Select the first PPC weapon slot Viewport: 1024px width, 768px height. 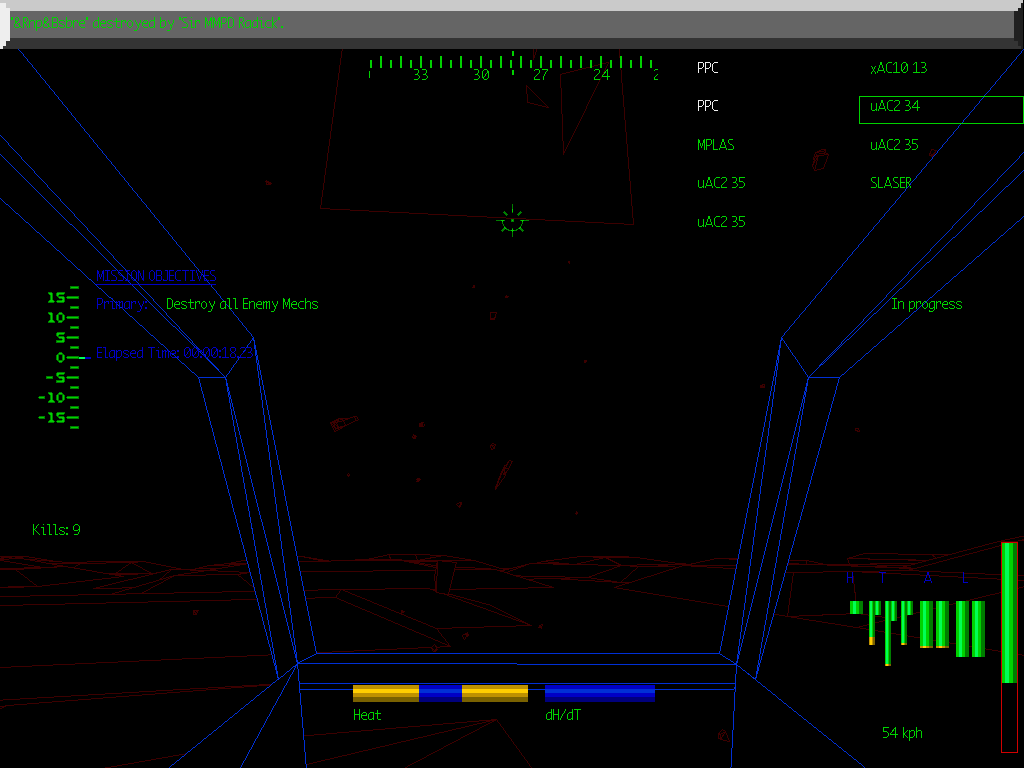[x=707, y=67]
